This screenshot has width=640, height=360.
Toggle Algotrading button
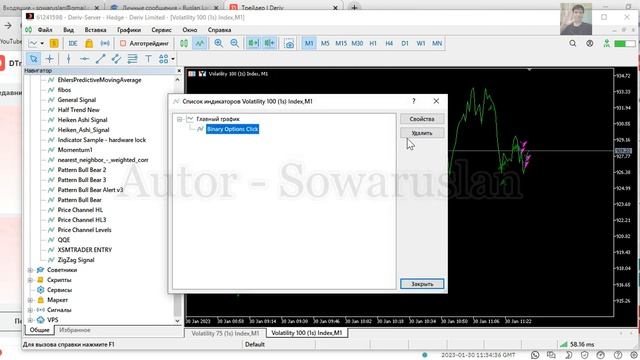[144, 43]
